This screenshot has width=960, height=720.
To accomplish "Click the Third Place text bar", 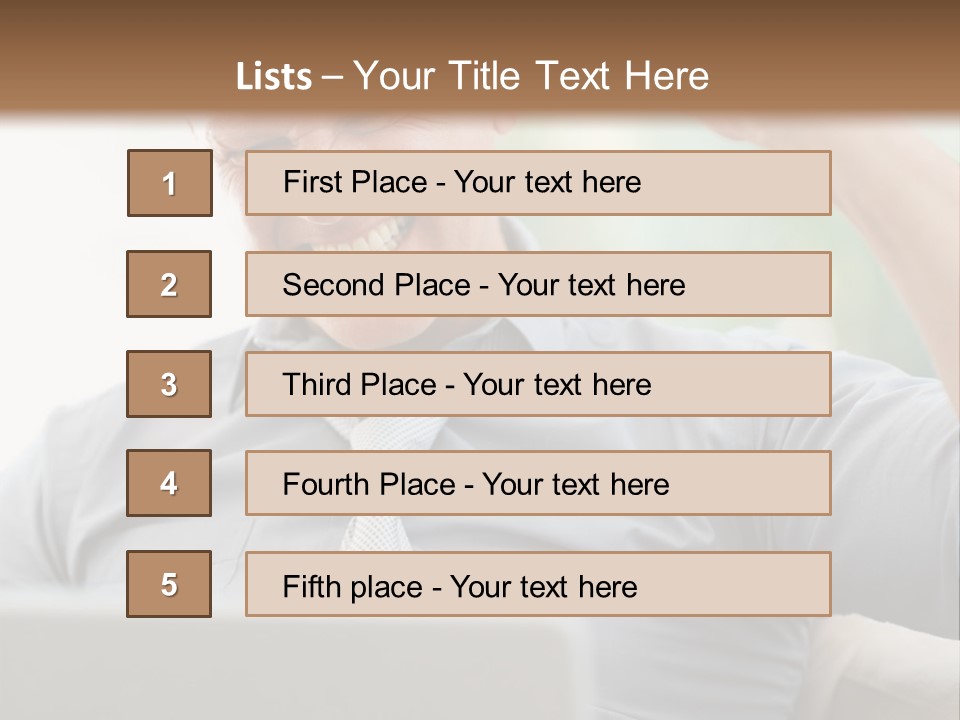I will [x=538, y=384].
